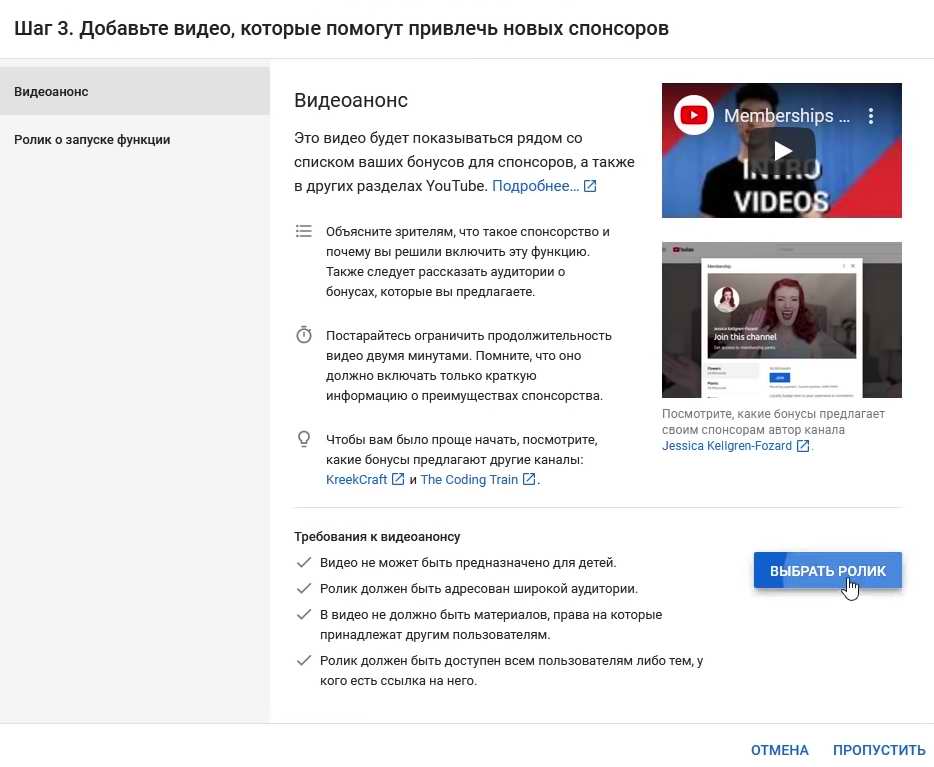Click the list icon beside Объясните зрителям
The image size is (934, 767).
[304, 231]
